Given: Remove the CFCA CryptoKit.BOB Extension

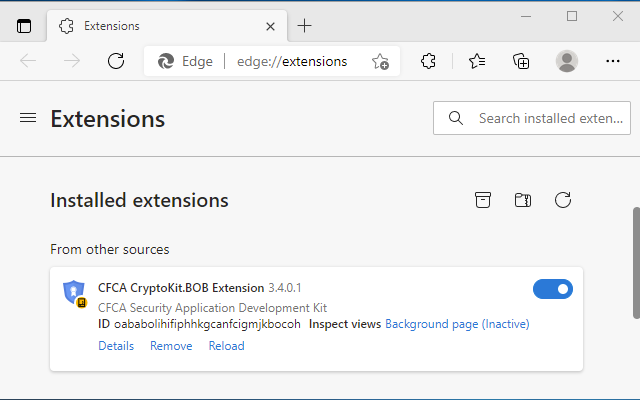Looking at the screenshot, I should [171, 346].
